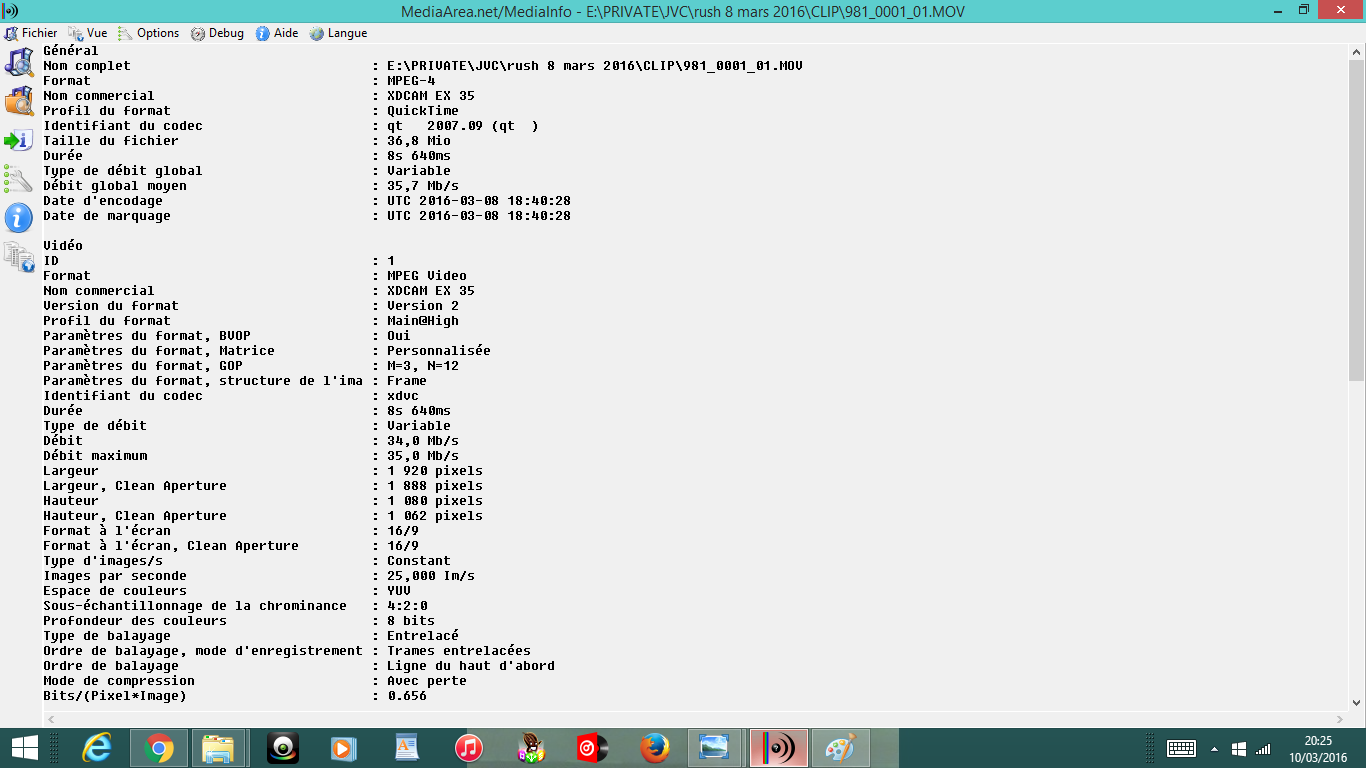Open the green eye app on the taskbar
The width and height of the screenshot is (1366, 768).
pos(283,748)
